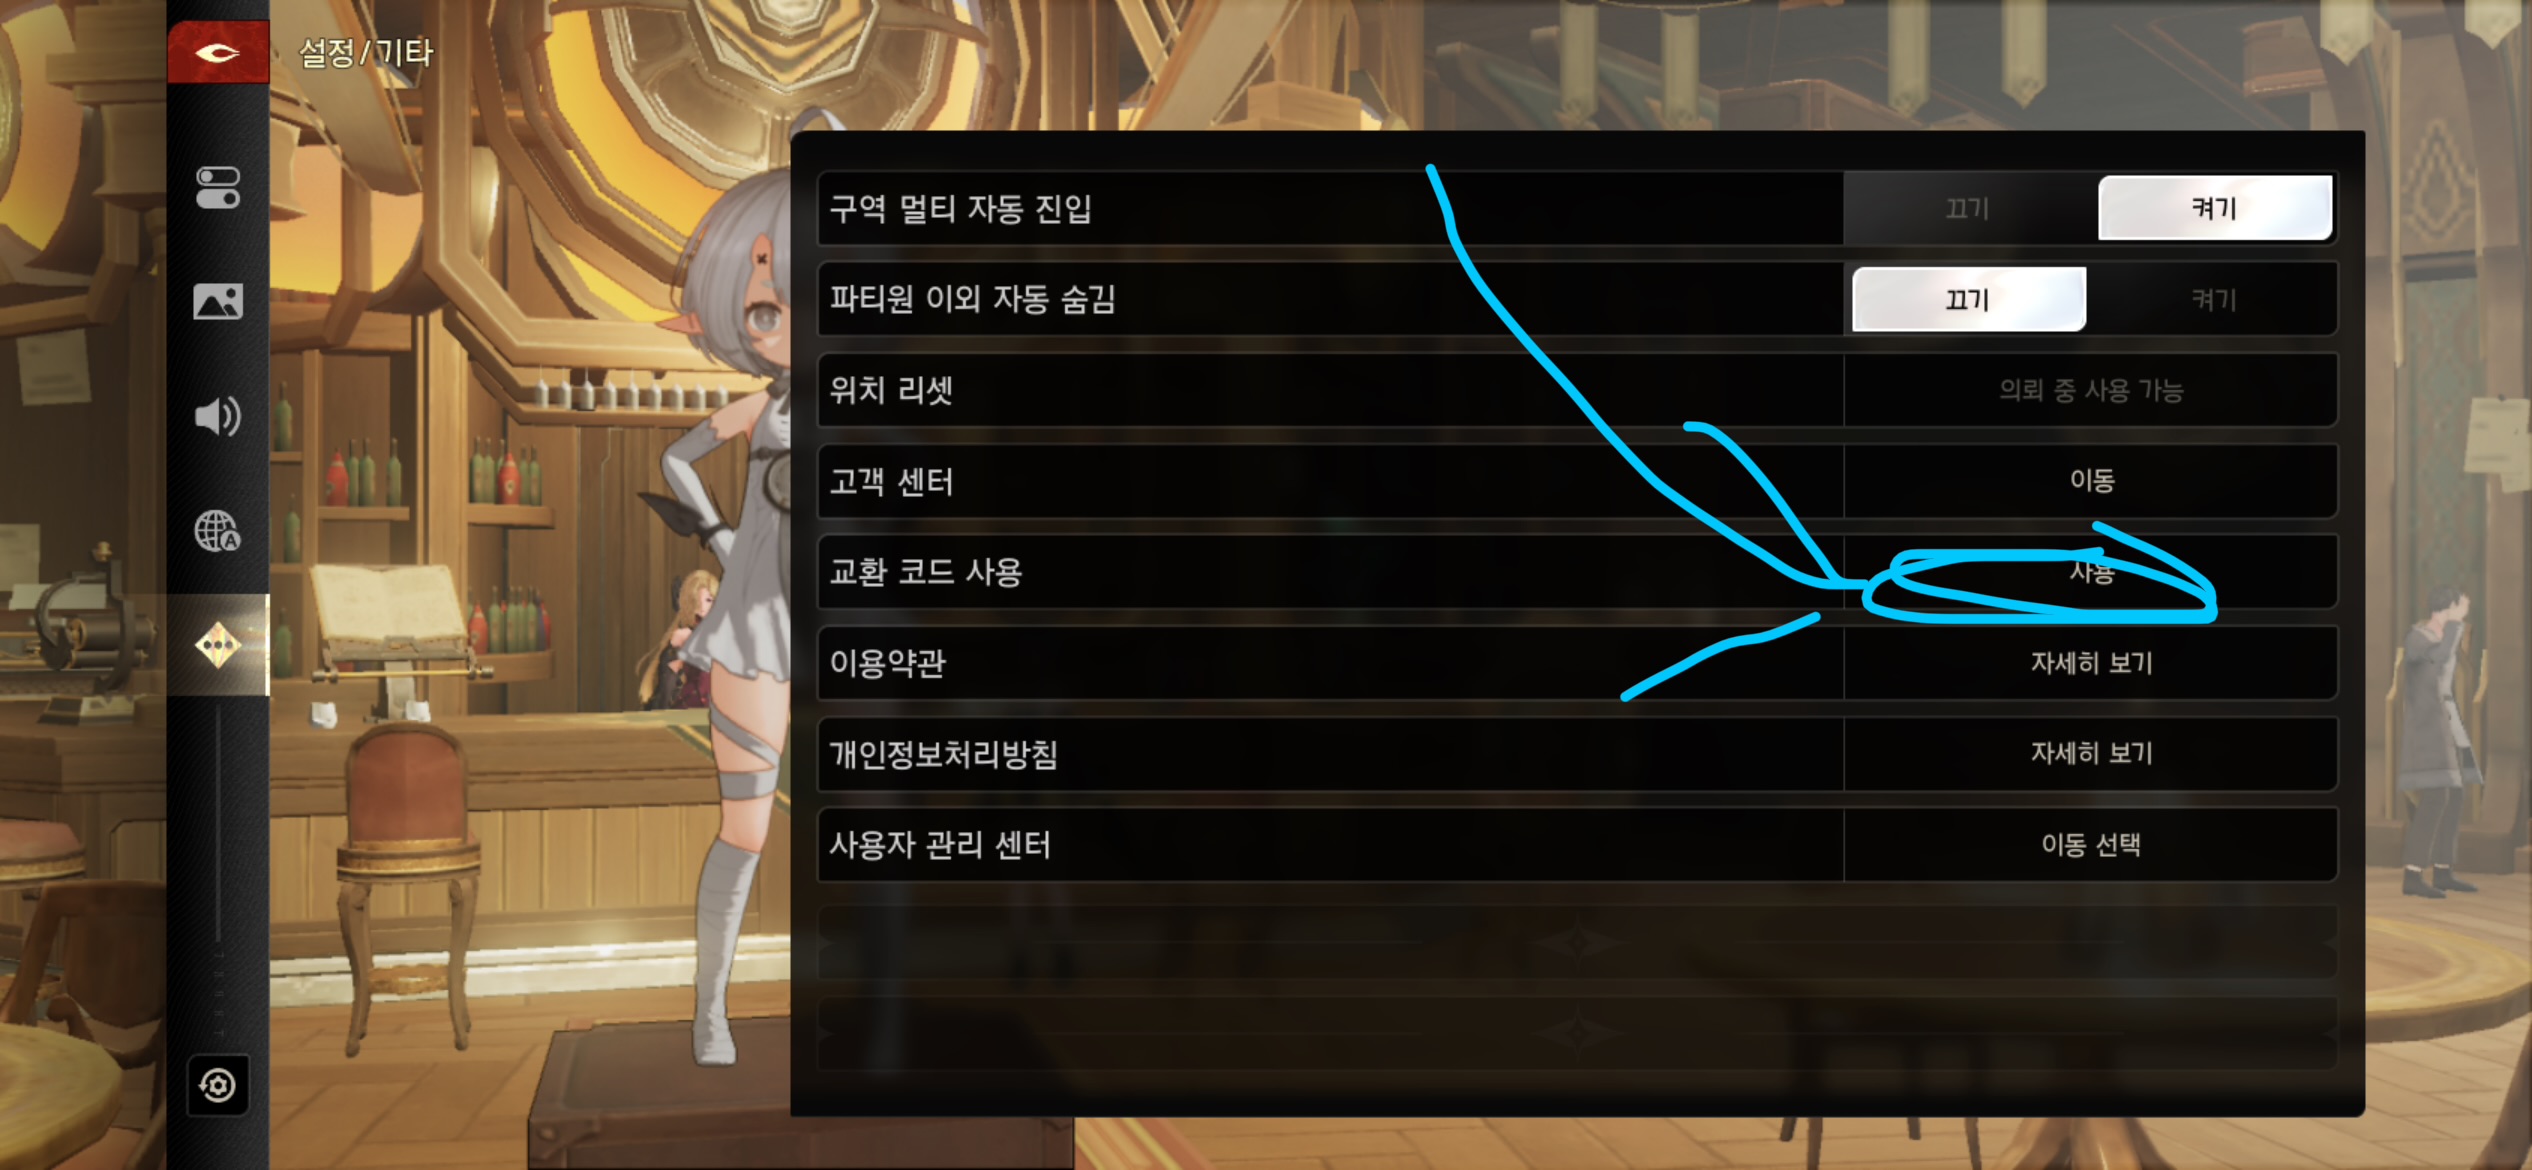Open 자세히 보기 for 개인정보처리방침

click(x=2091, y=753)
